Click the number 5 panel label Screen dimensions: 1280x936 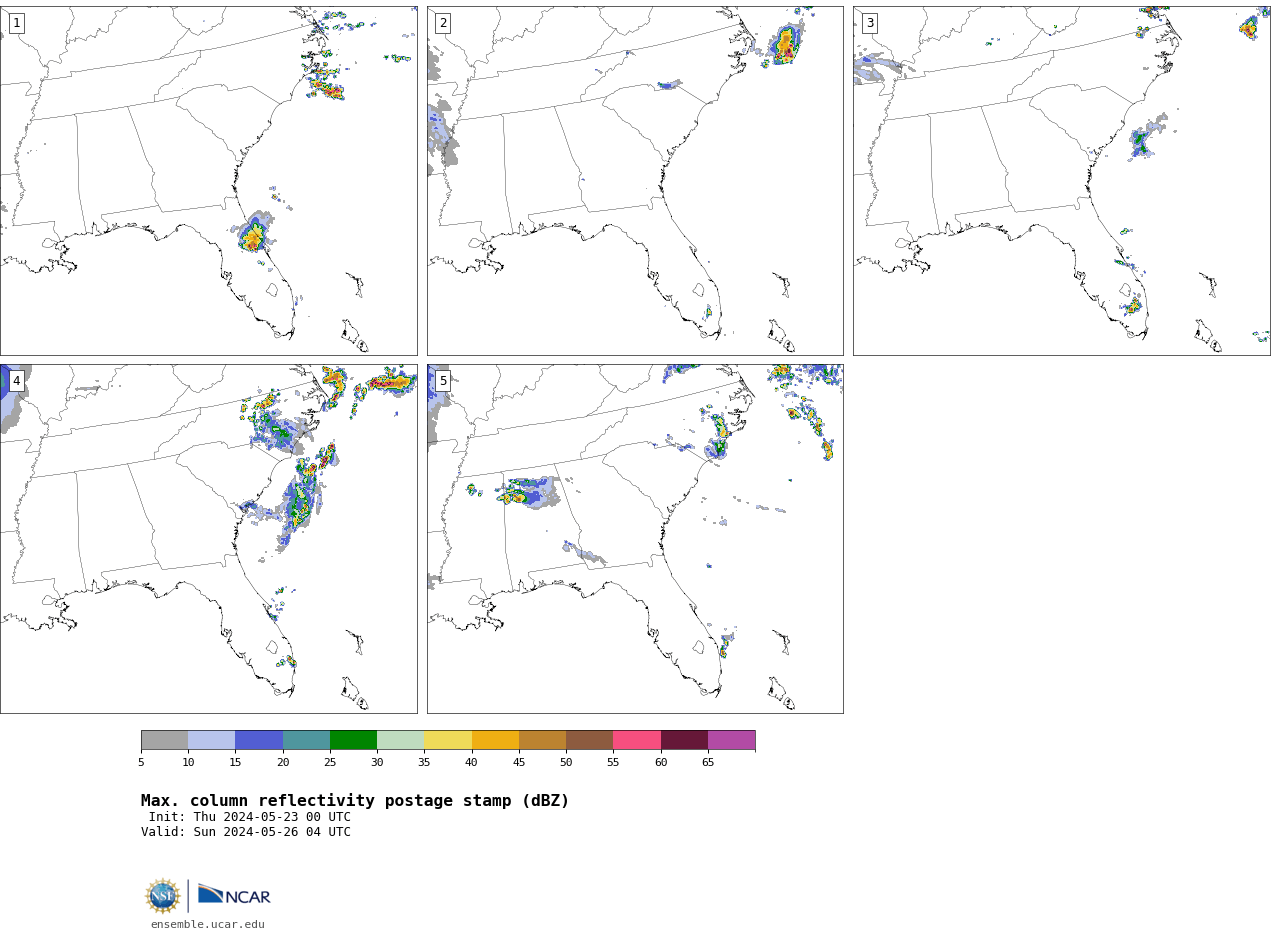pyautogui.click(x=443, y=381)
